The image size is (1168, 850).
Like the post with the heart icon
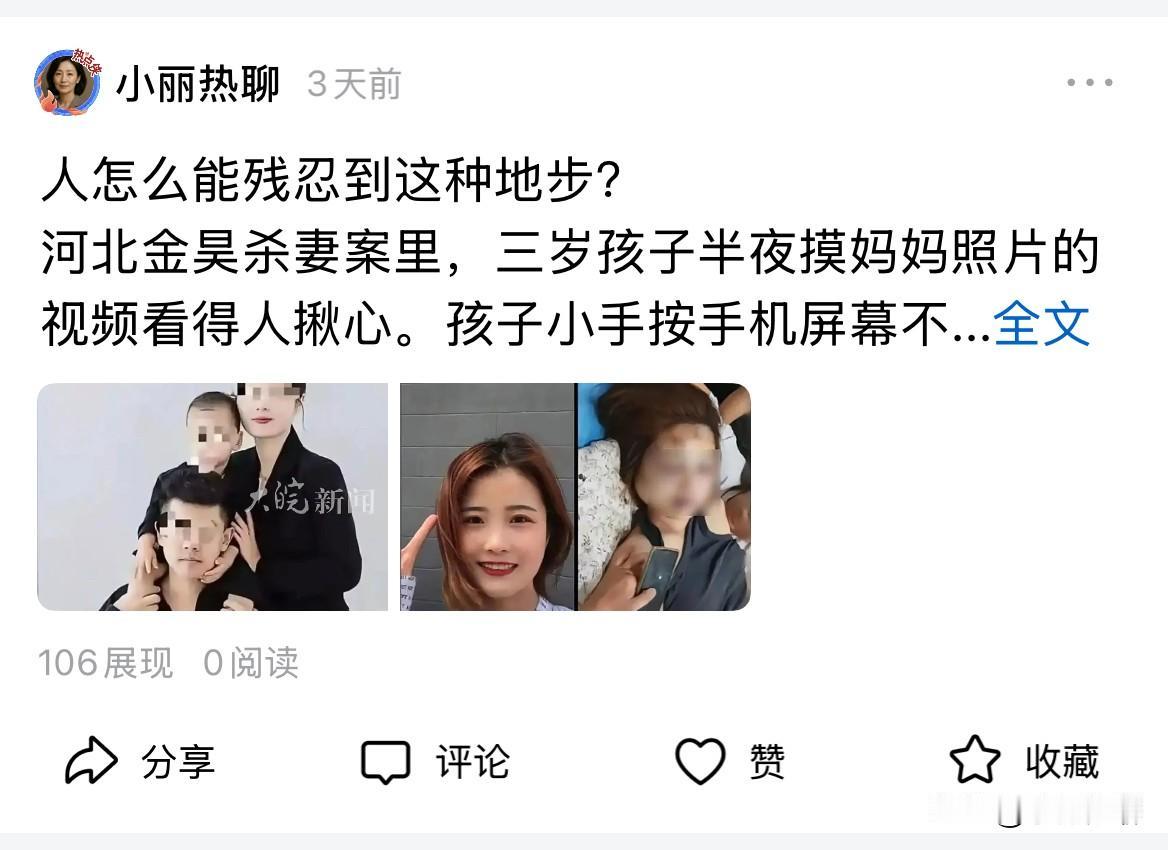[700, 761]
